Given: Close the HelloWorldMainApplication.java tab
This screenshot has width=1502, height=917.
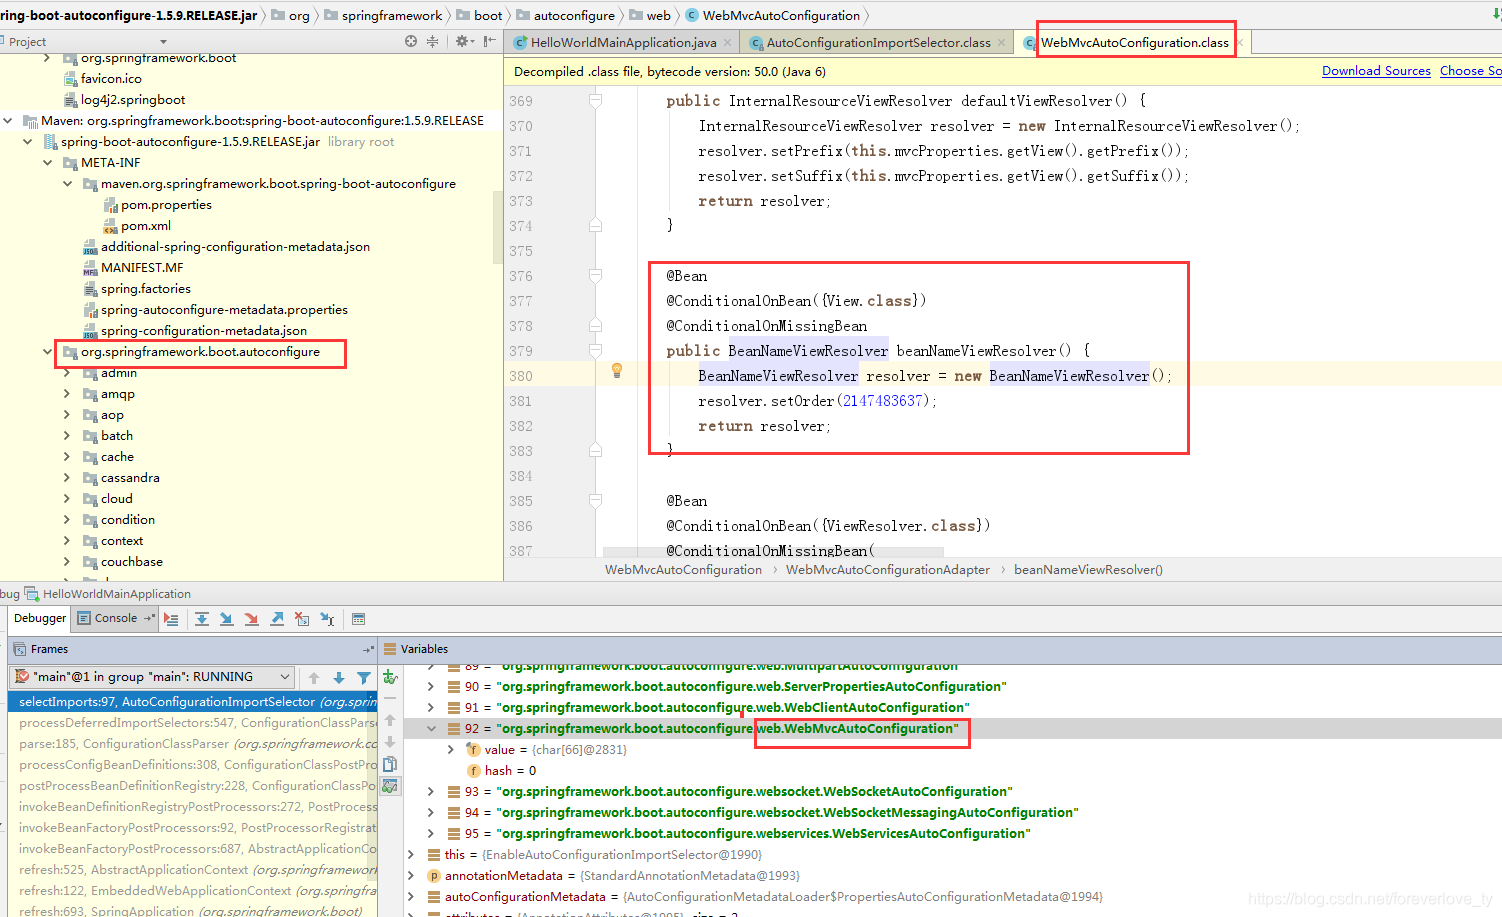Looking at the screenshot, I should tap(728, 42).
